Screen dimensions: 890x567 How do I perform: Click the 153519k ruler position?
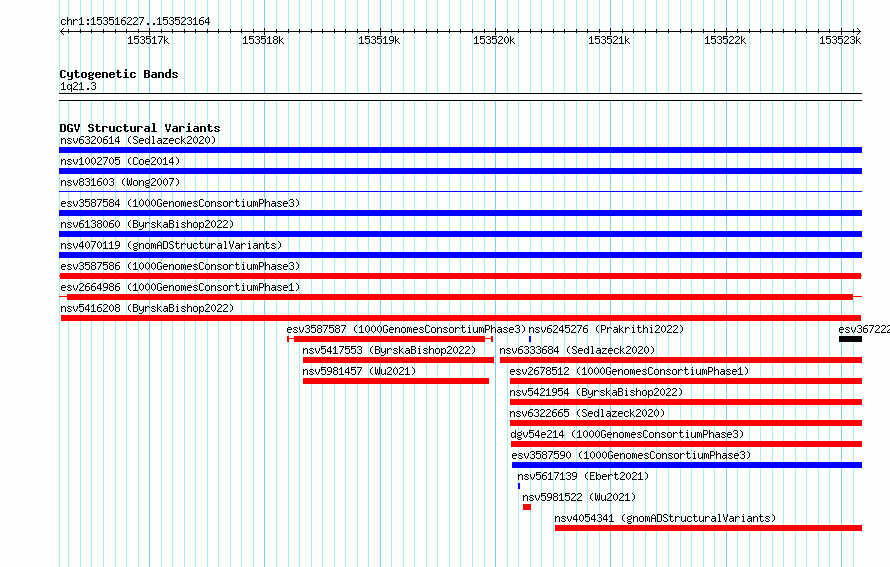(x=379, y=40)
